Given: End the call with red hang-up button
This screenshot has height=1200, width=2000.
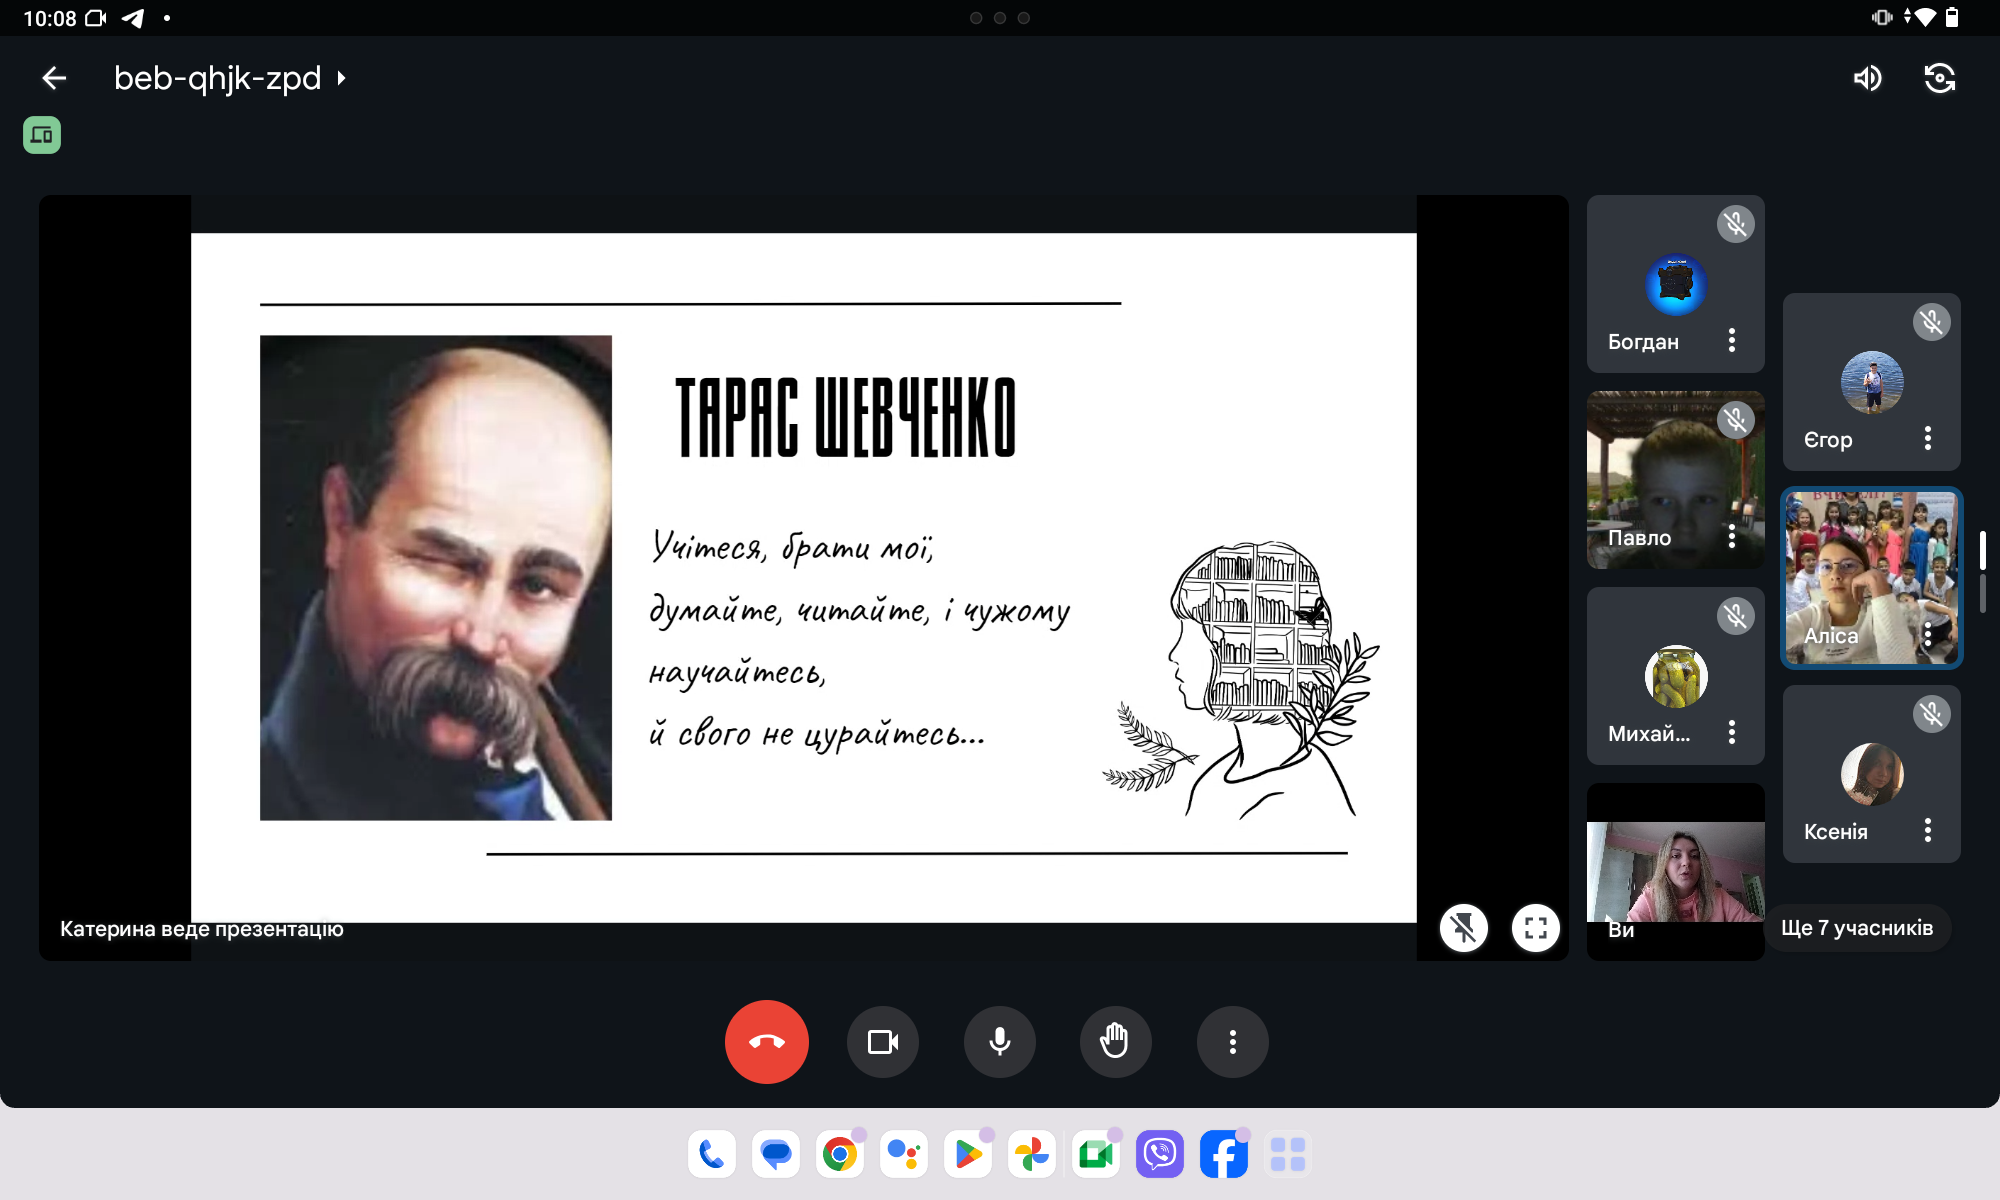Looking at the screenshot, I should coord(766,1042).
